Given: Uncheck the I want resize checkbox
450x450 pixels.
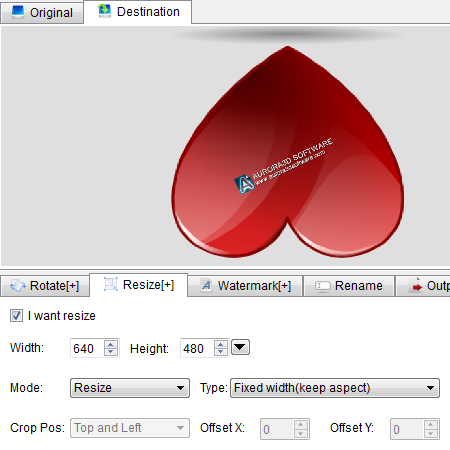Looking at the screenshot, I should pyautogui.click(x=16, y=315).
